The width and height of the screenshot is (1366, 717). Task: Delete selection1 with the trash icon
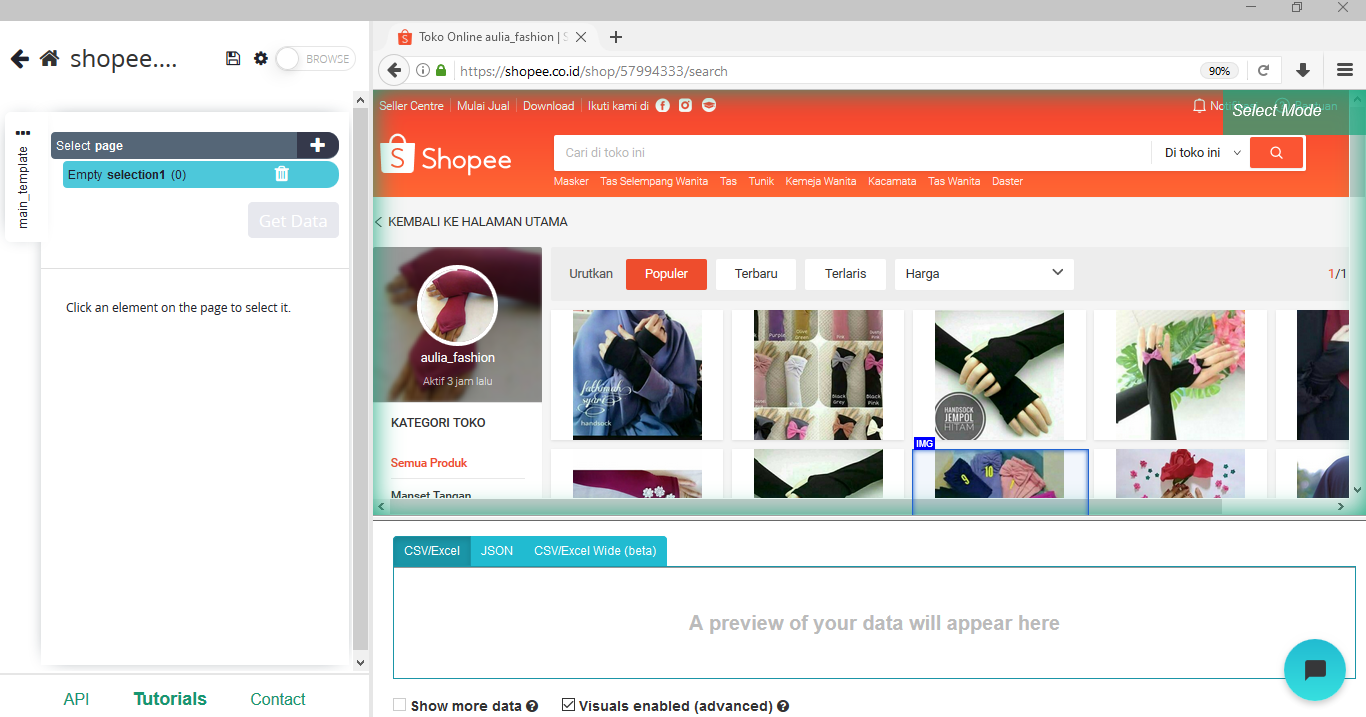[x=282, y=174]
